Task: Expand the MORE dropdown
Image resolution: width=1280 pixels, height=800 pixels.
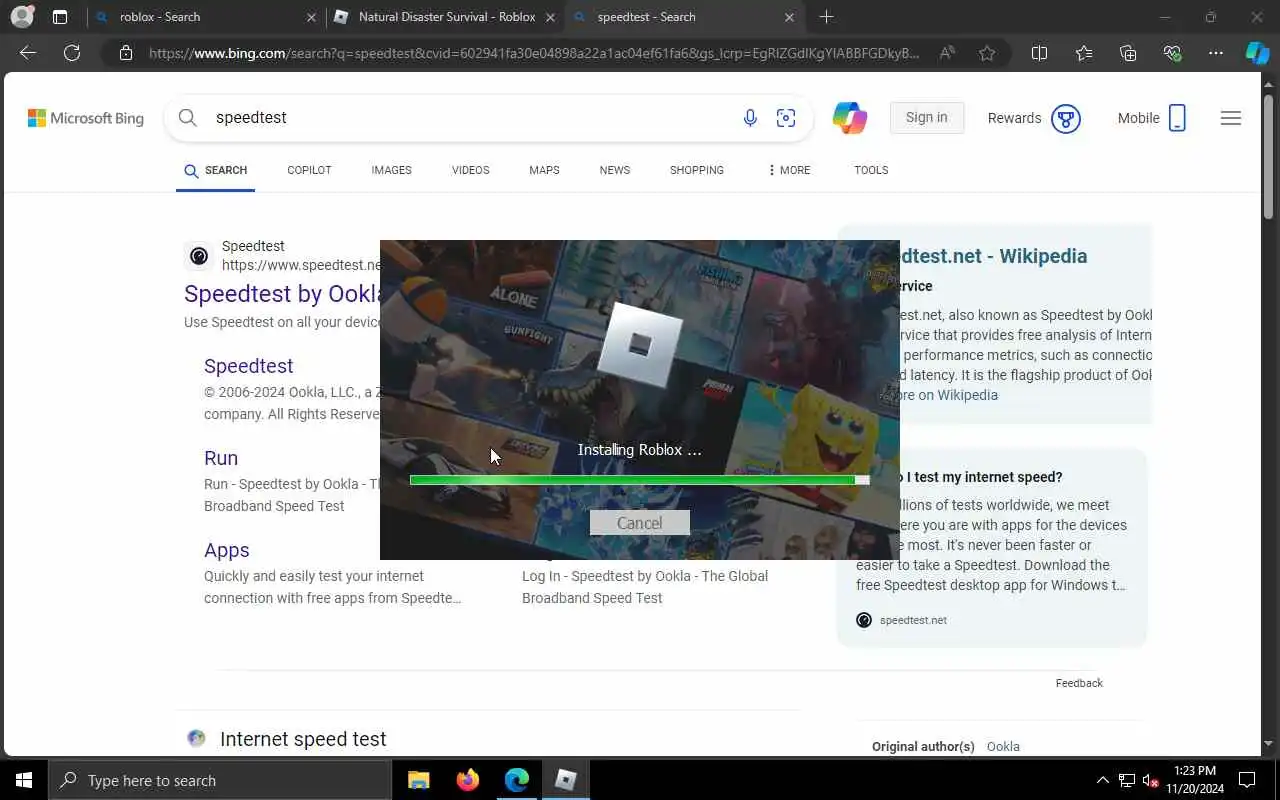Action: pyautogui.click(x=788, y=170)
